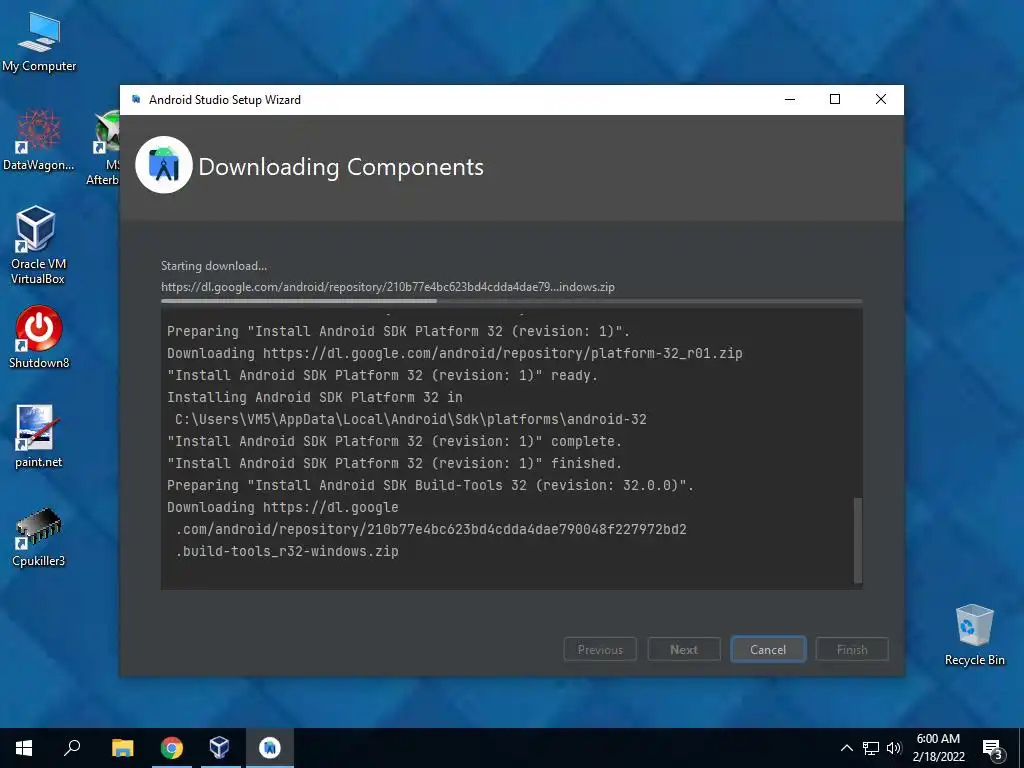Launch paint.net desktop shortcut
This screenshot has width=1024, height=768.
coord(39,436)
